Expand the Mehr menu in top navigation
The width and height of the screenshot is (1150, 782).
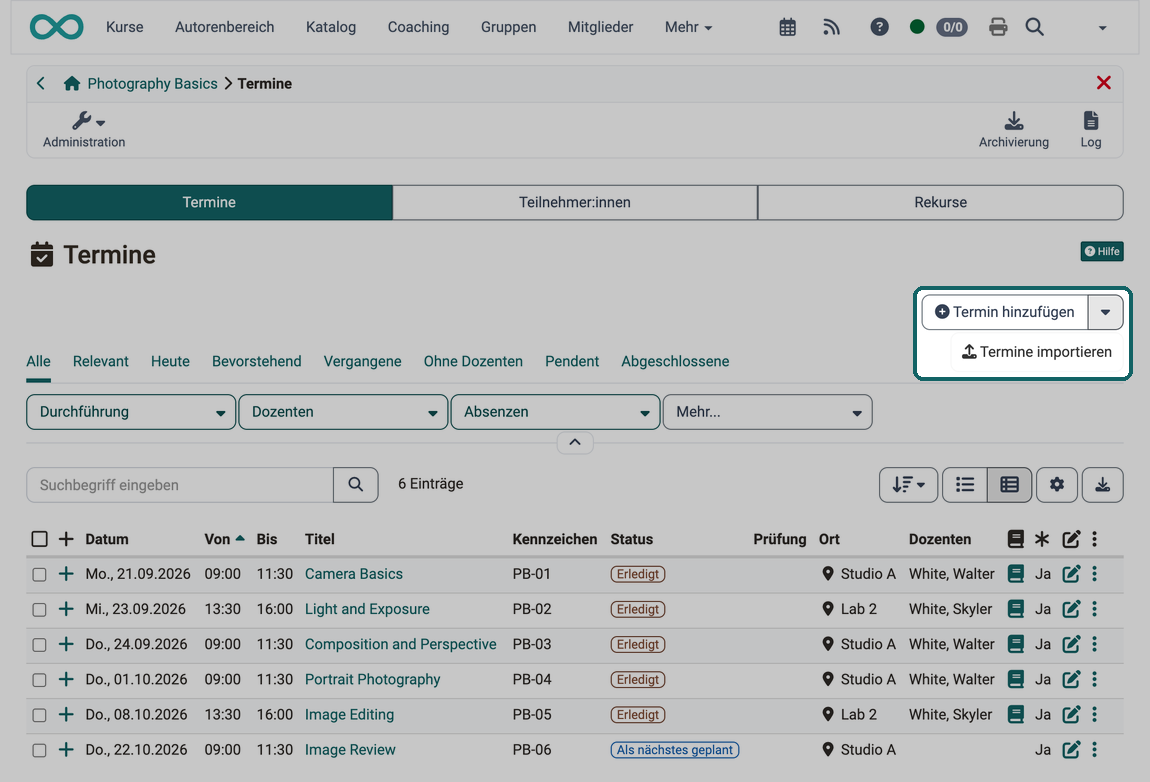pyautogui.click(x=688, y=27)
